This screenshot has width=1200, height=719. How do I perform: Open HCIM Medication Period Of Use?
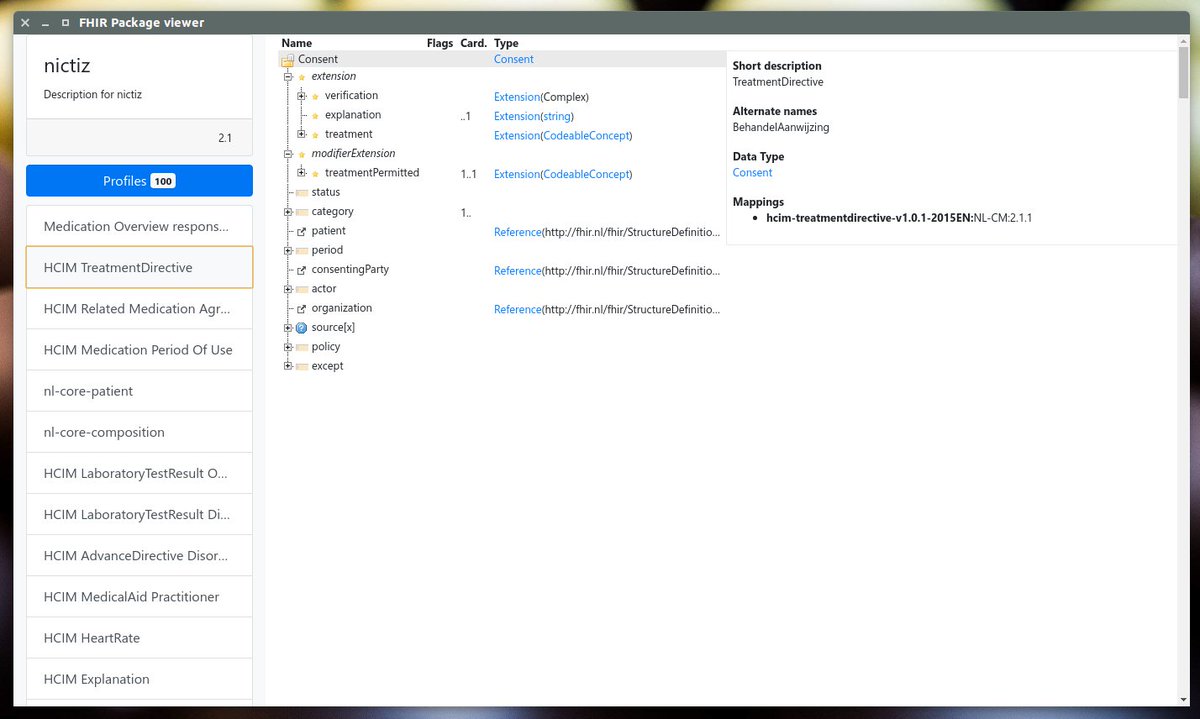click(x=139, y=350)
